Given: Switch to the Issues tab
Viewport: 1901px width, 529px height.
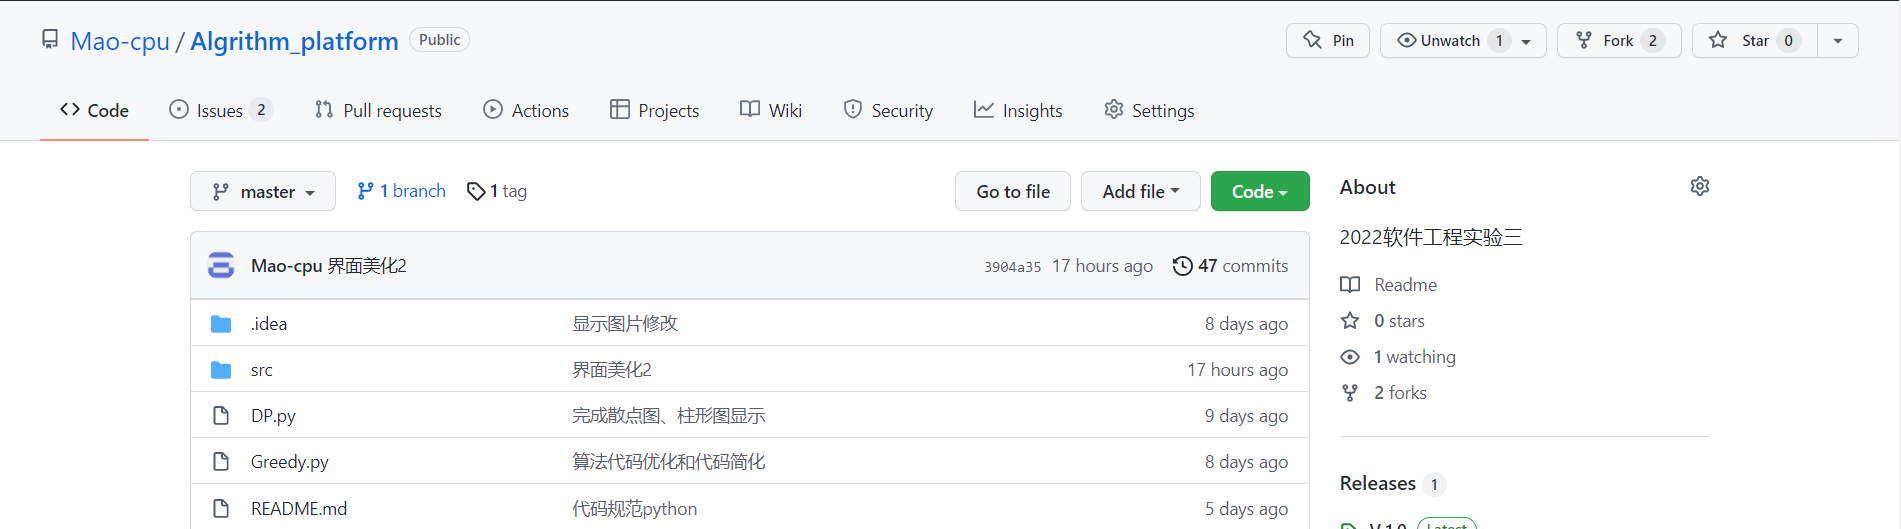Looking at the screenshot, I should click(x=220, y=111).
